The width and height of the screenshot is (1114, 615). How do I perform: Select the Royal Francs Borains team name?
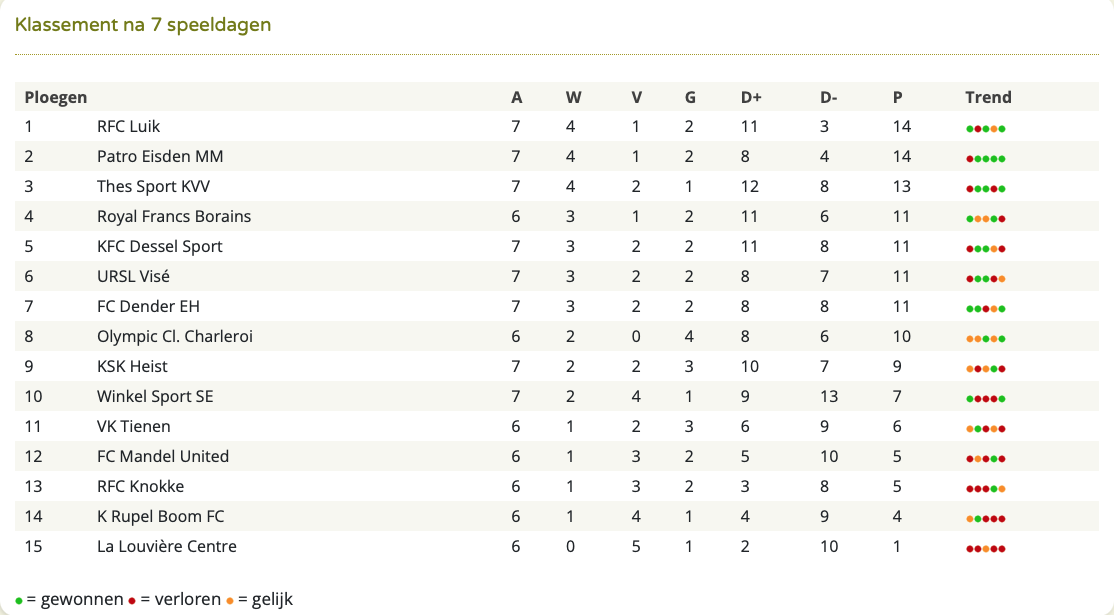pyautogui.click(x=174, y=216)
